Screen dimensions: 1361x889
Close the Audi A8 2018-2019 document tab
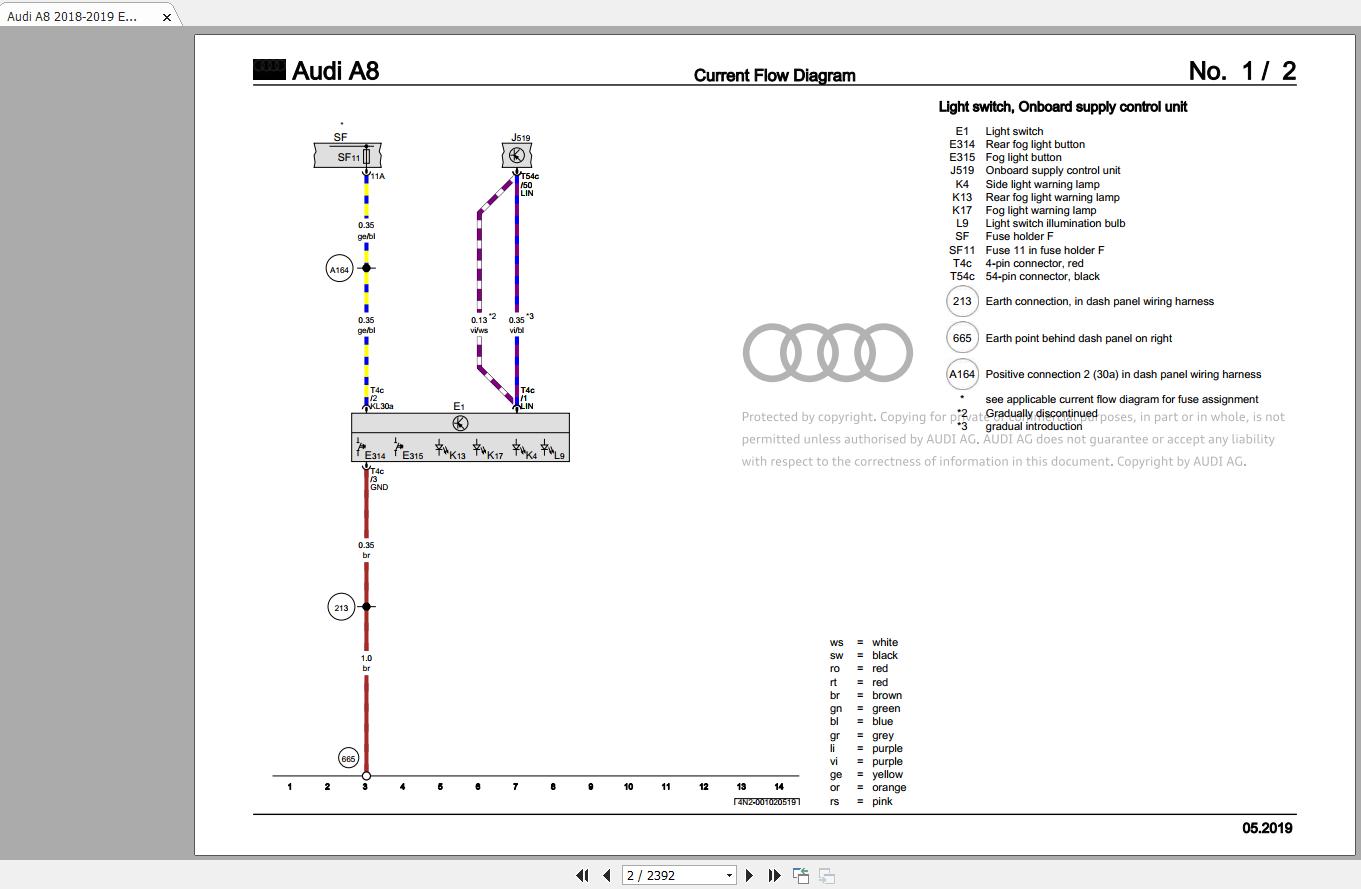[167, 17]
